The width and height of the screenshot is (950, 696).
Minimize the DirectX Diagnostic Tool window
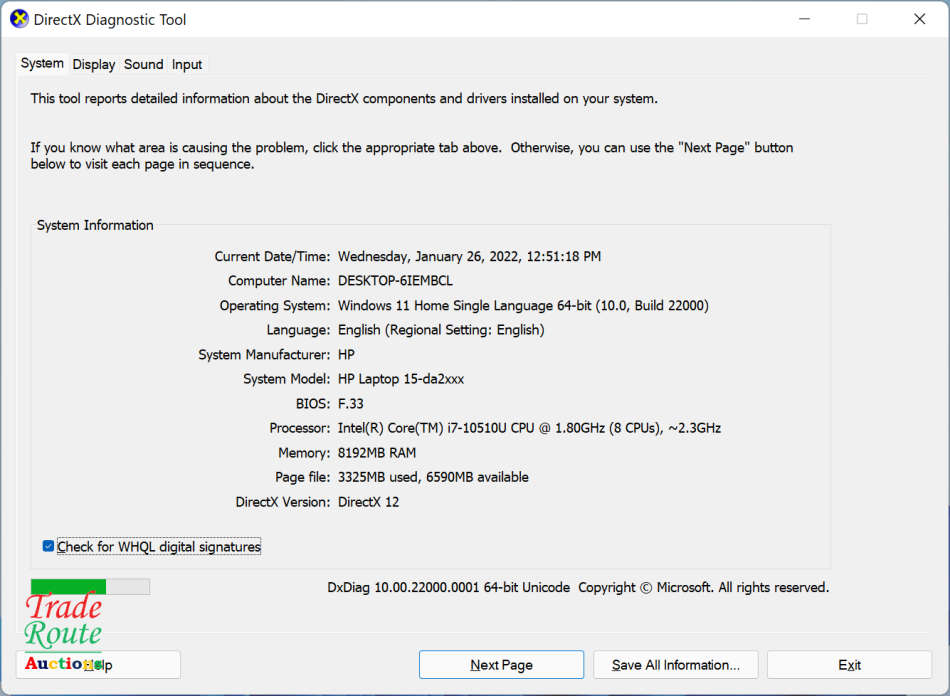pos(805,19)
